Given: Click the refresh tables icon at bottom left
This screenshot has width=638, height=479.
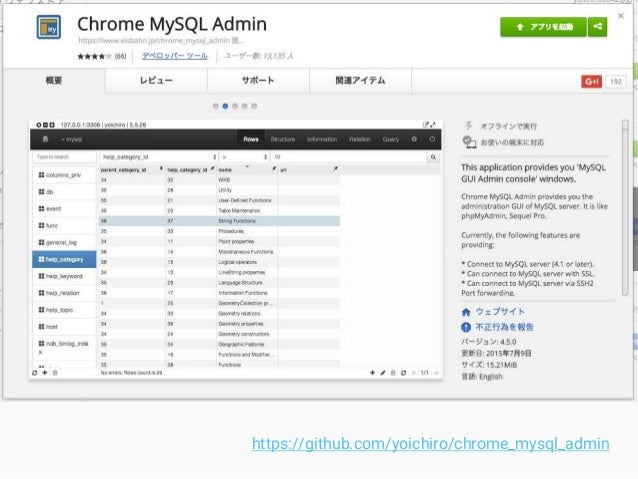Looking at the screenshot, I should pyautogui.click(x=35, y=373).
